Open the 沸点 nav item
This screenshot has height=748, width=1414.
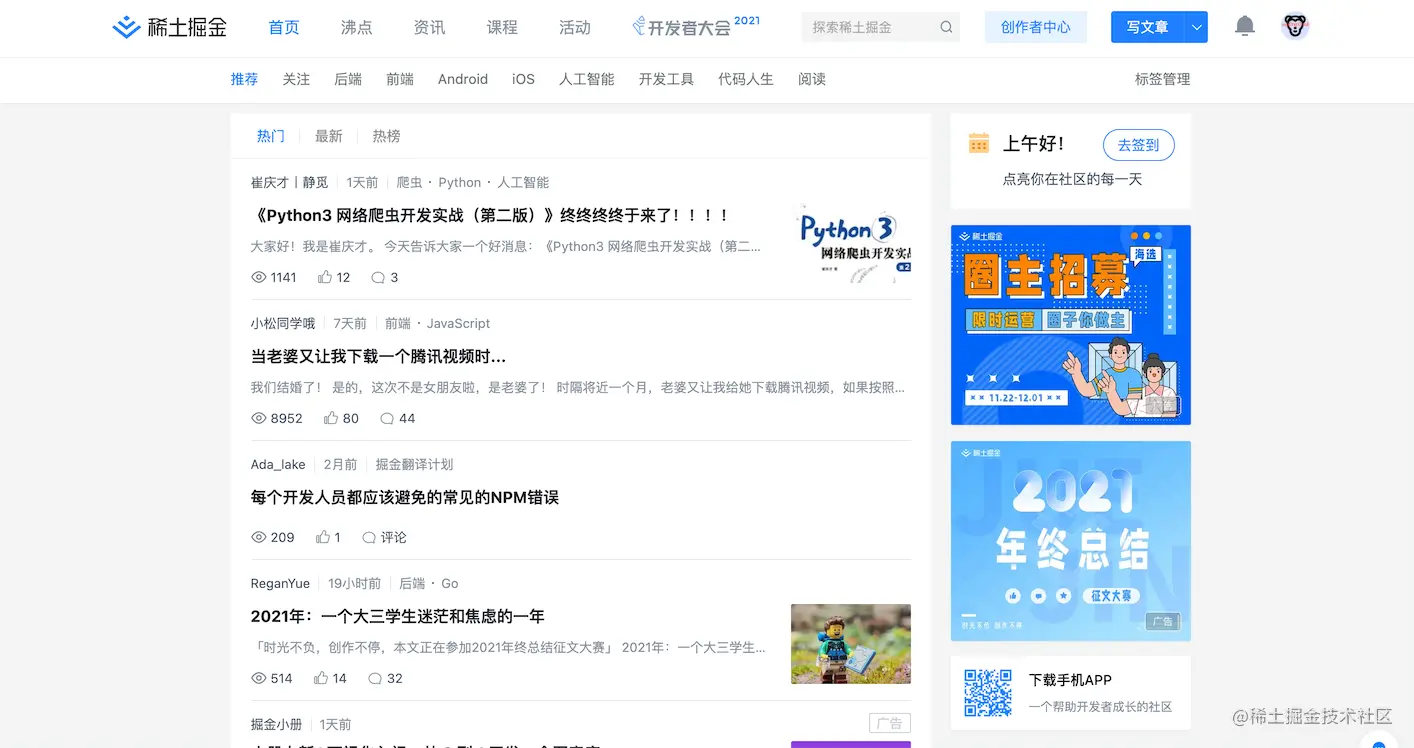(x=356, y=27)
